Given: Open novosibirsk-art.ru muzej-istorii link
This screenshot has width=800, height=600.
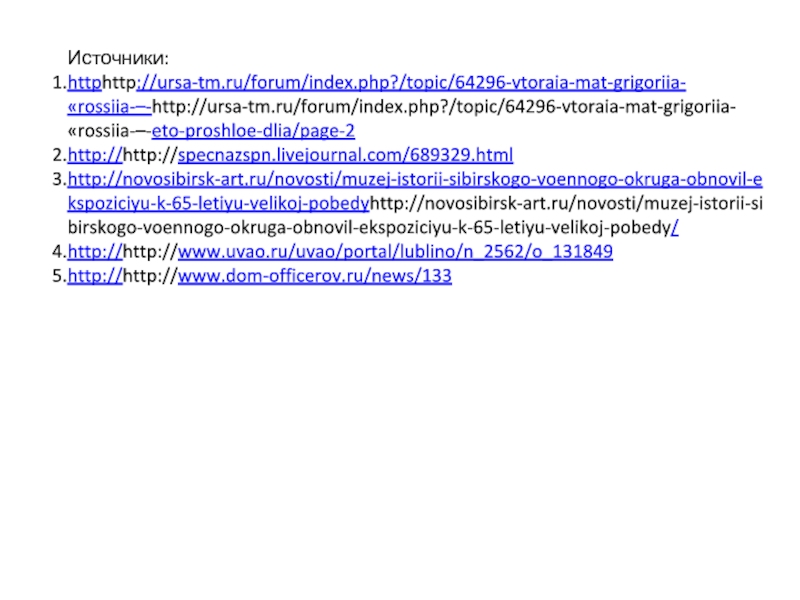Looking at the screenshot, I should pos(415,180).
